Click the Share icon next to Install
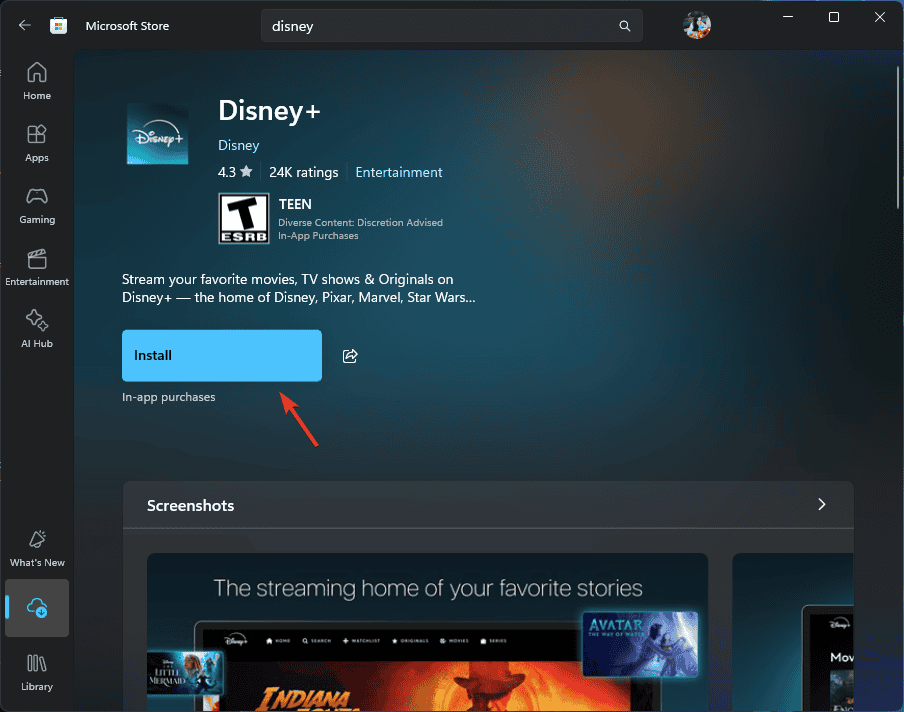 (x=350, y=355)
